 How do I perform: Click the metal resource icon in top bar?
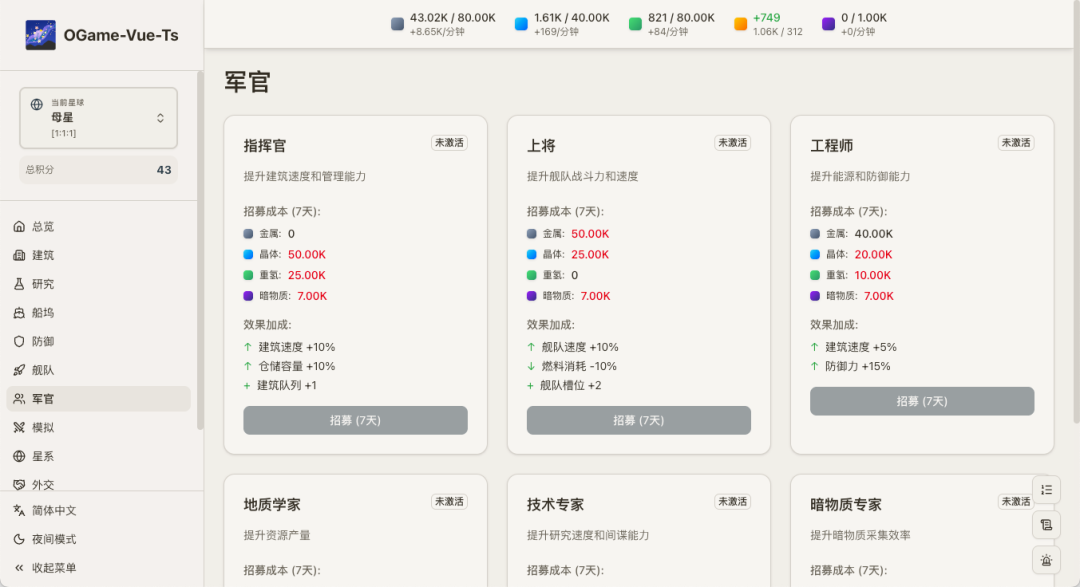point(398,24)
